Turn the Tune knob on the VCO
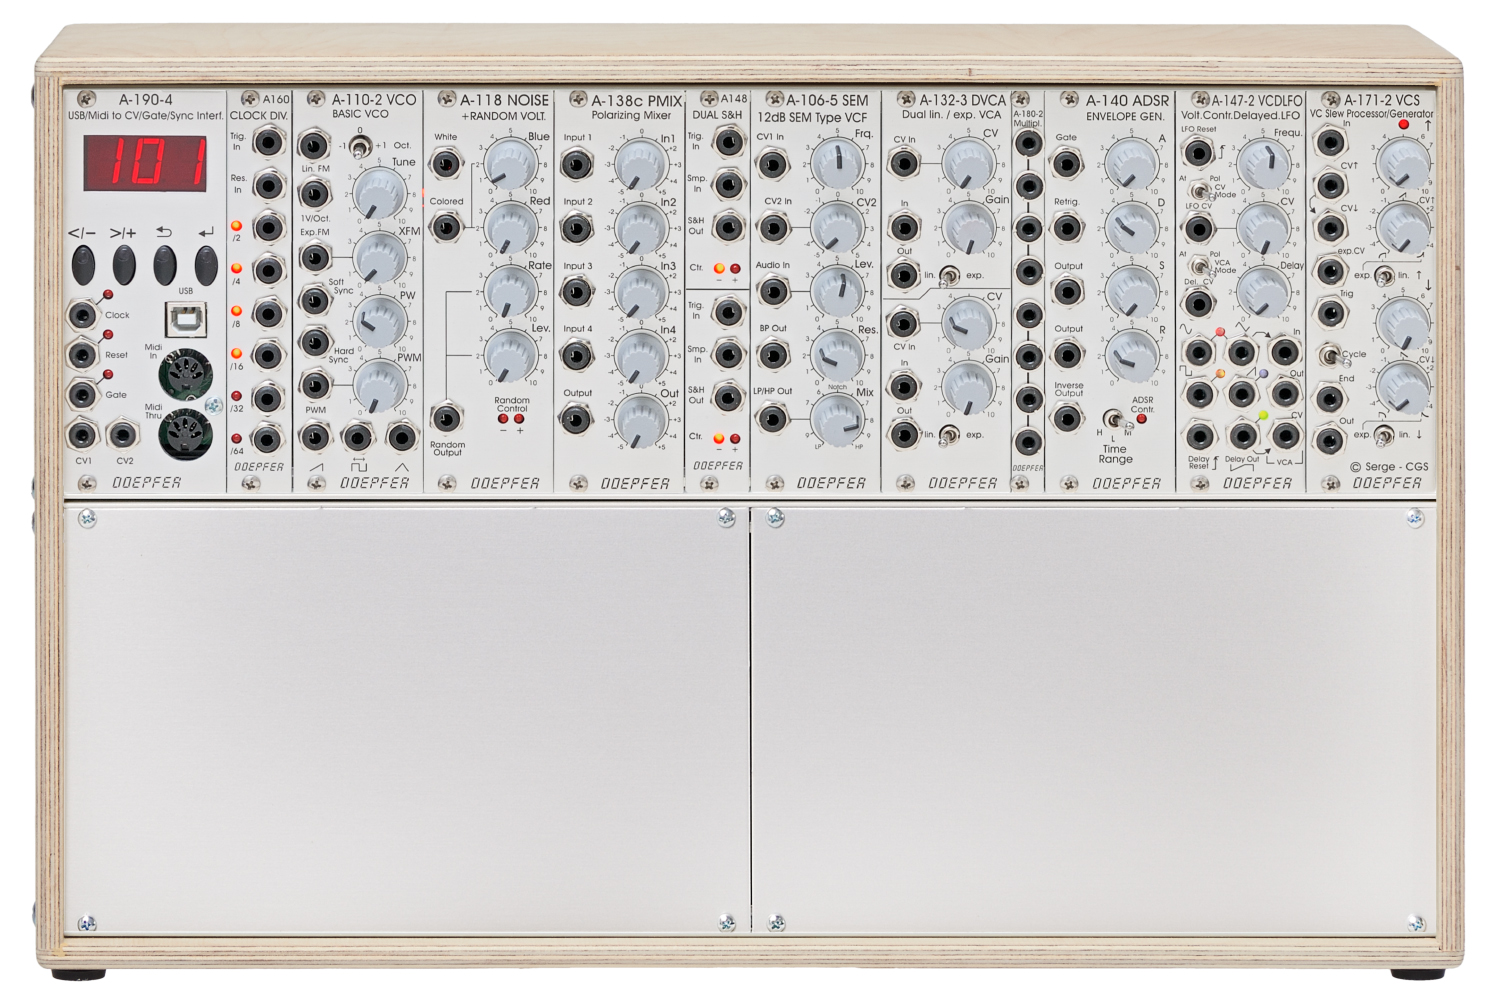Screen dimensions: 1498x1000 [380, 193]
